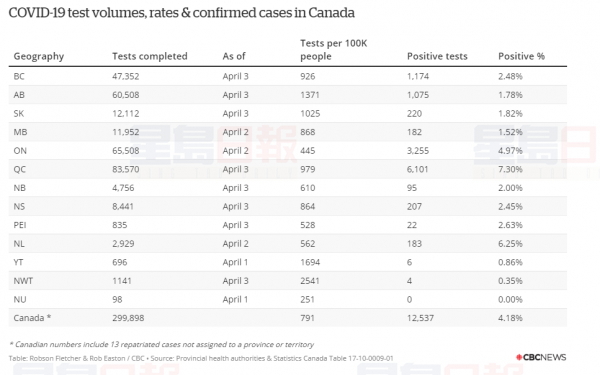
Task: Click the As of column header
Action: [234, 56]
